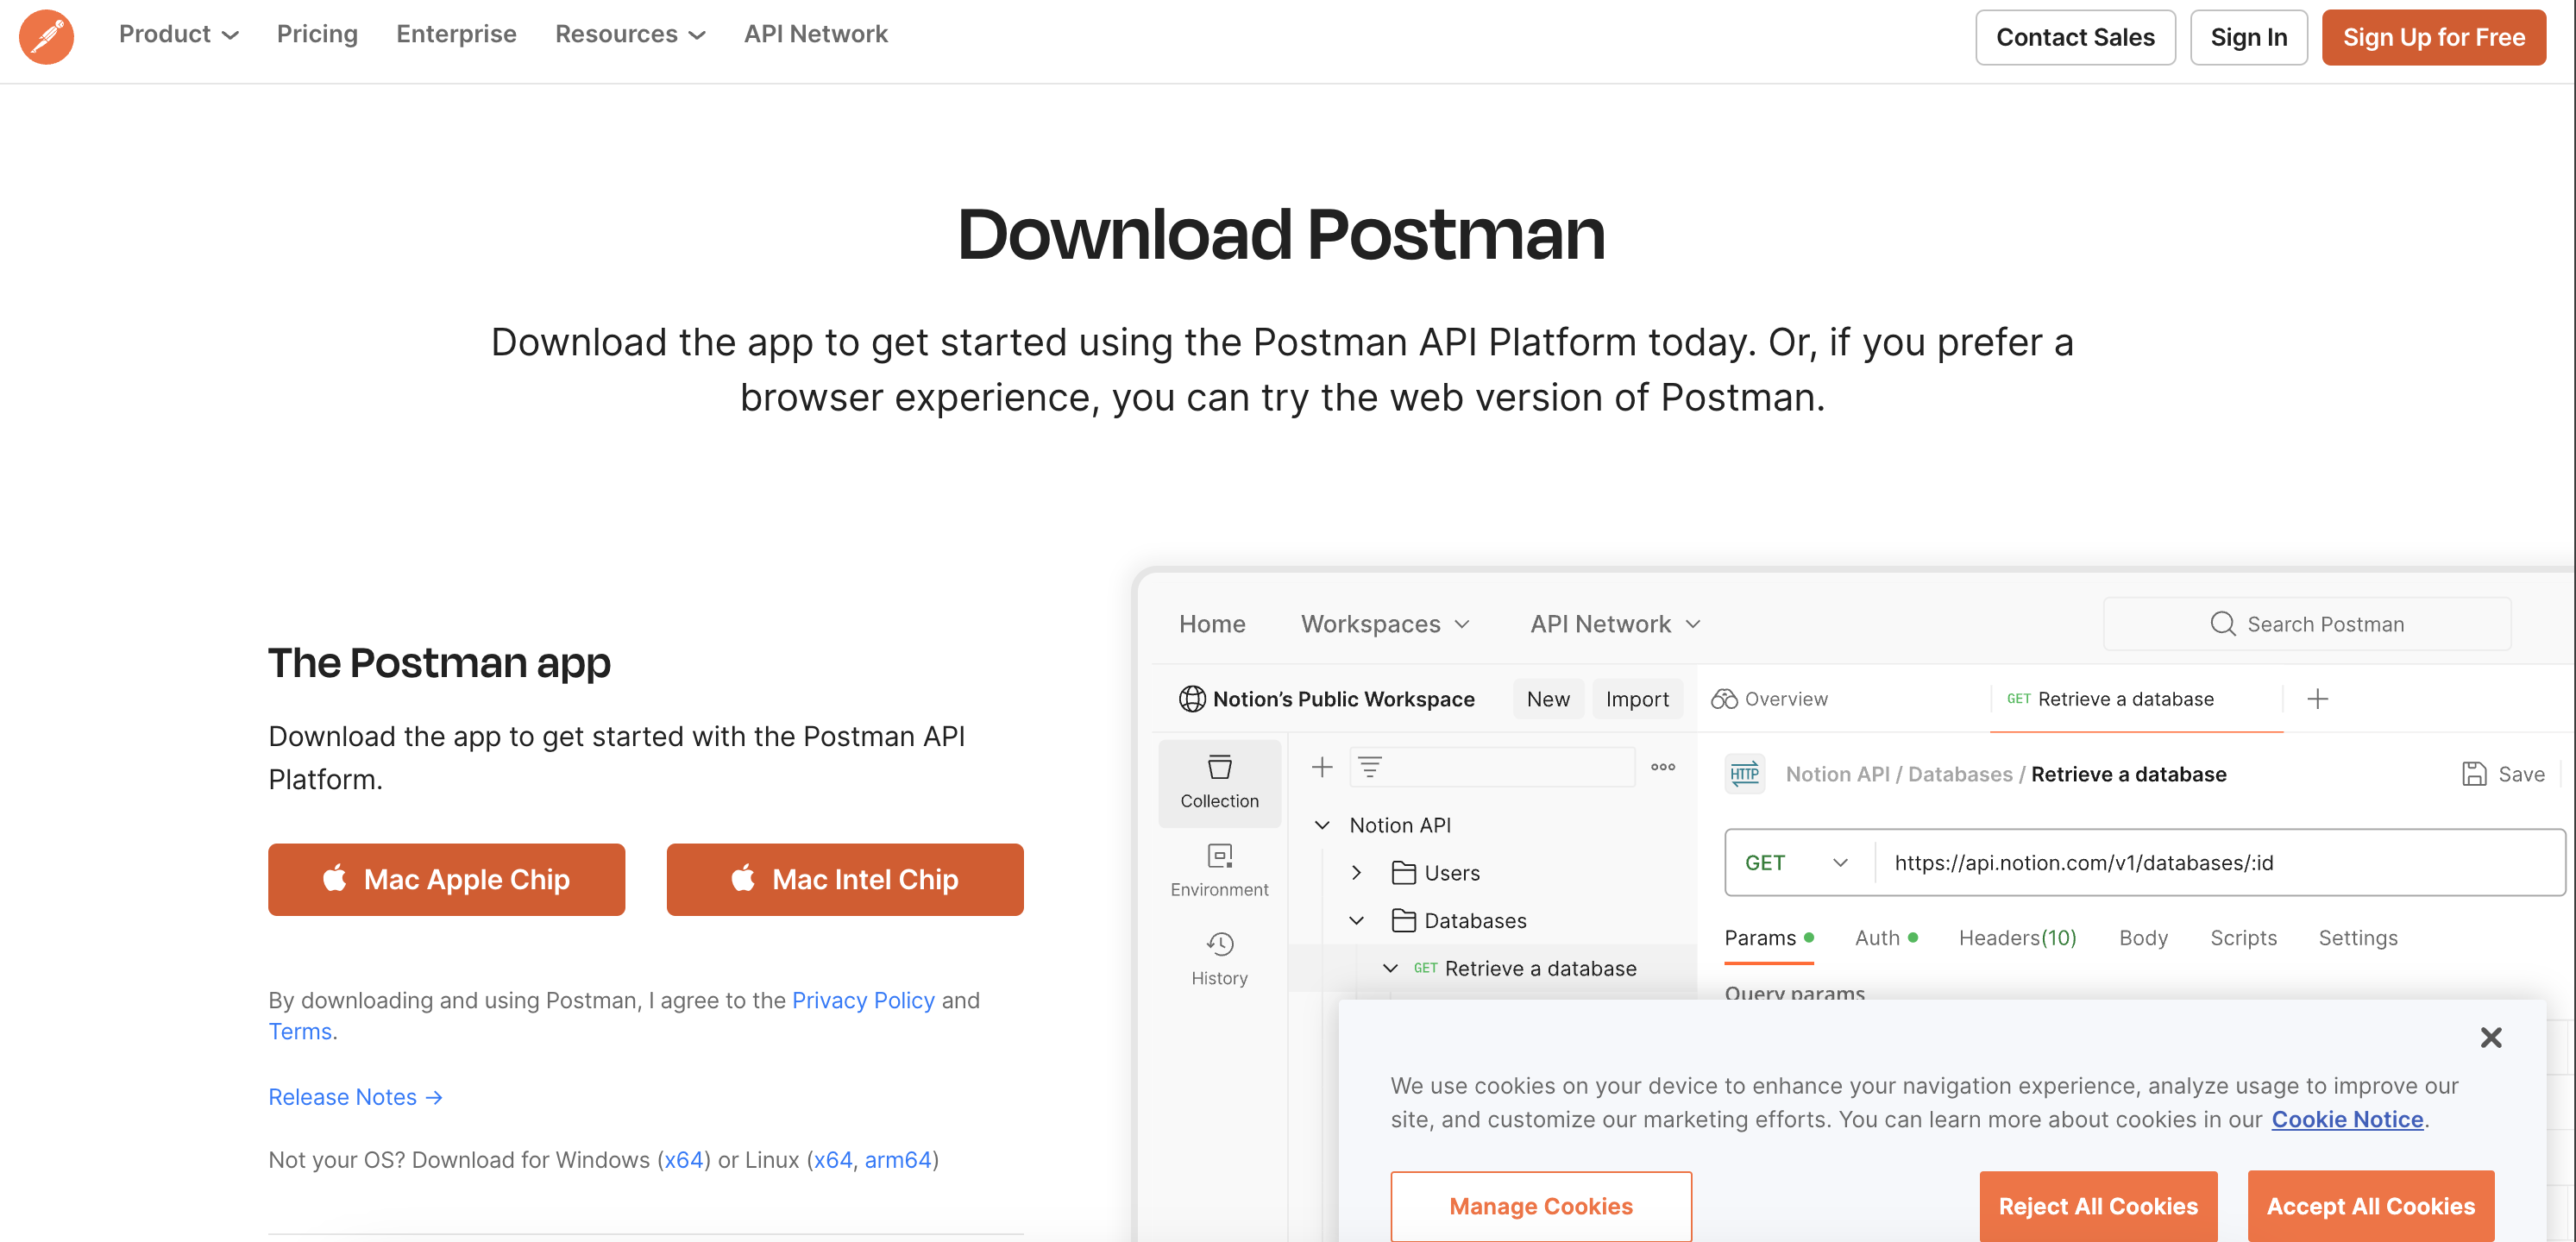2576x1242 pixels.
Task: Click the Contact Sales button
Action: 2074,37
